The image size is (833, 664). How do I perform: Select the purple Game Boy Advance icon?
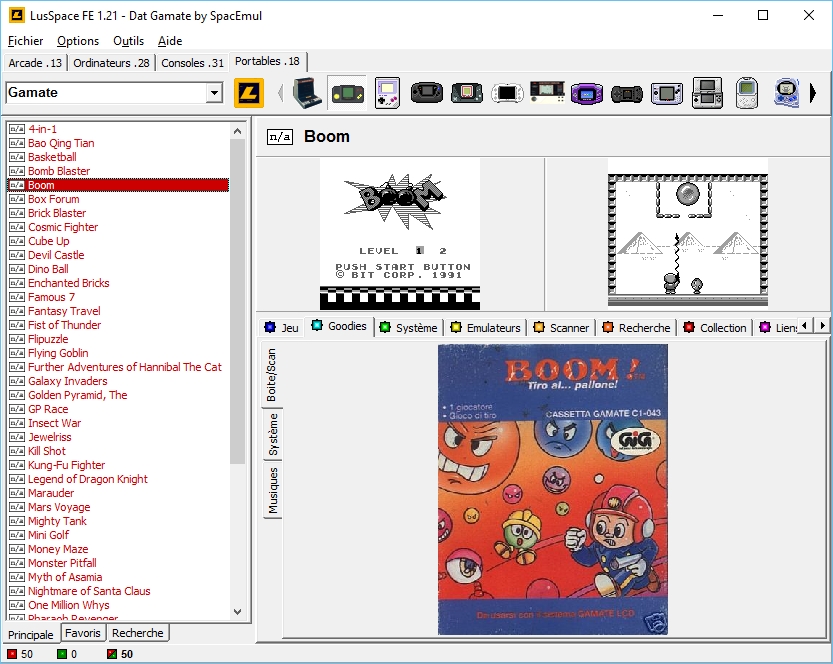click(x=587, y=93)
